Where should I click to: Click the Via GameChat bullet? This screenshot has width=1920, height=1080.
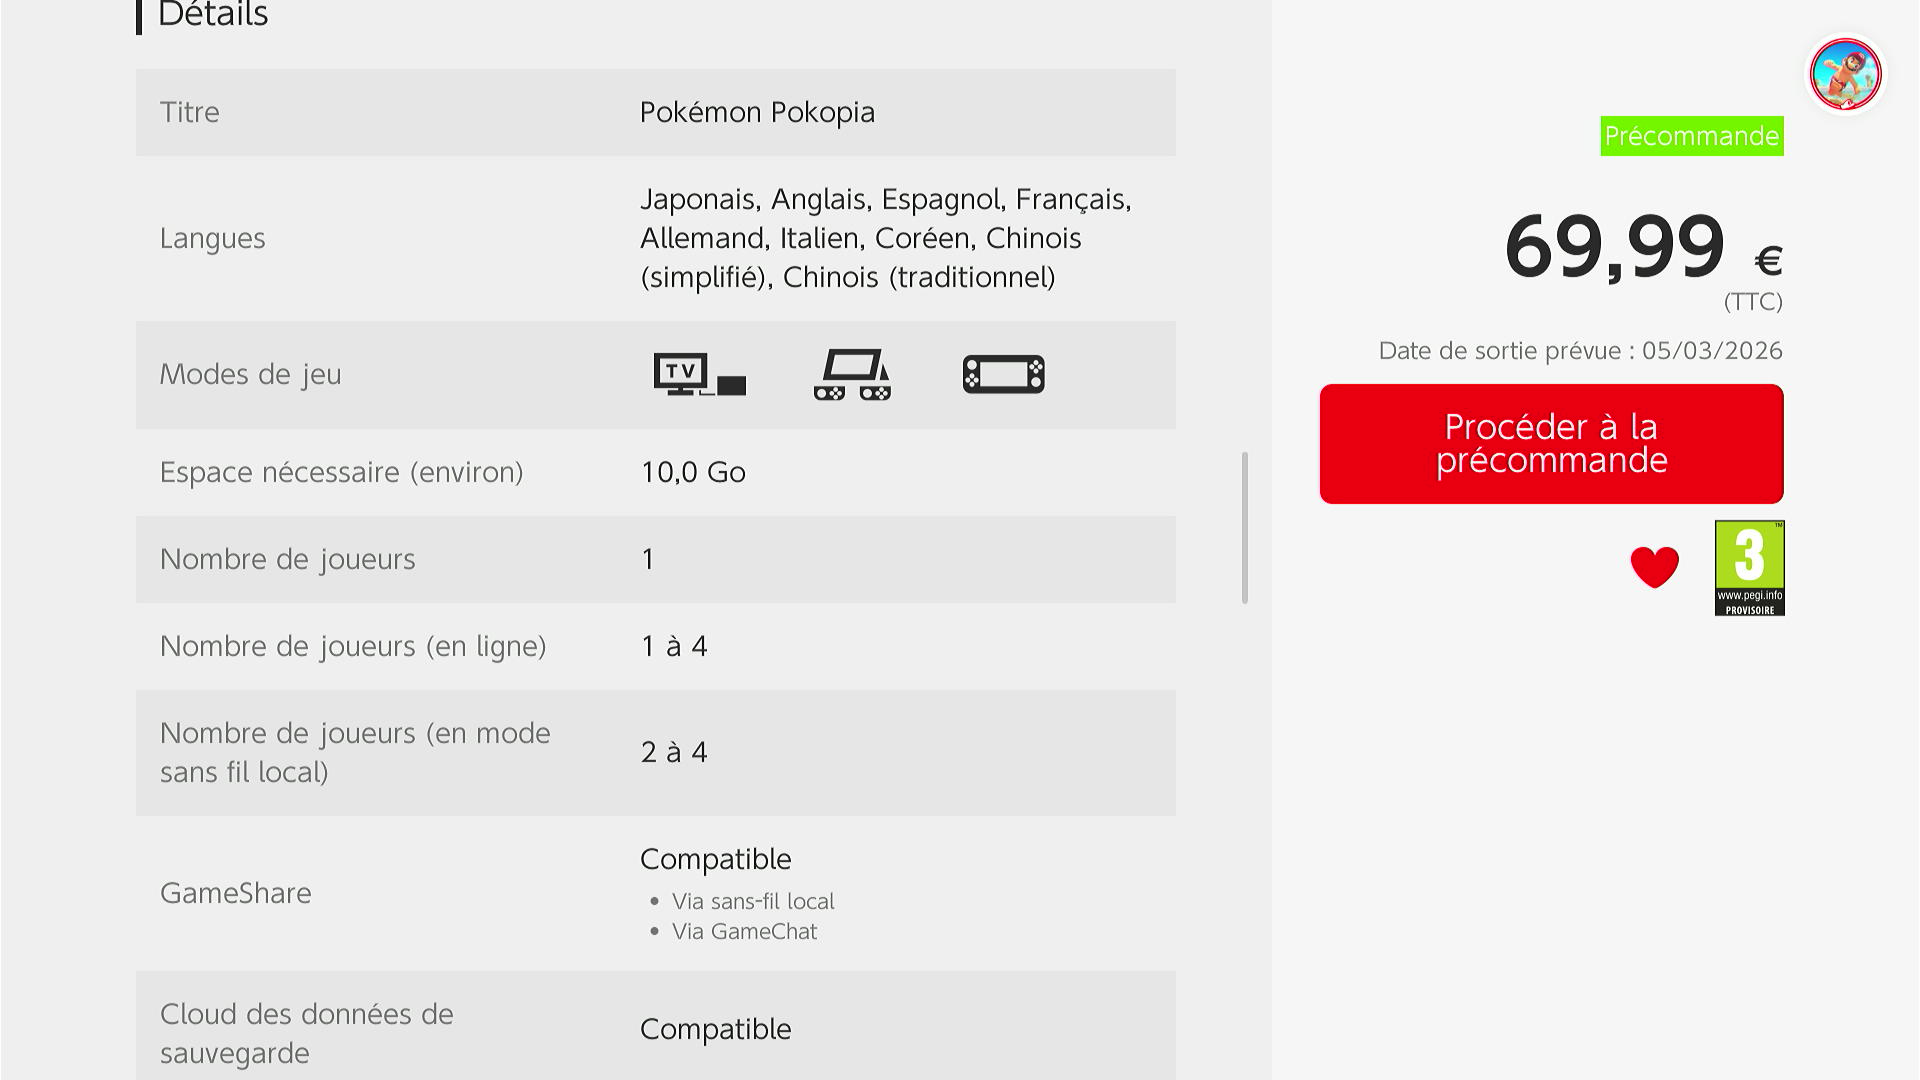[744, 931]
